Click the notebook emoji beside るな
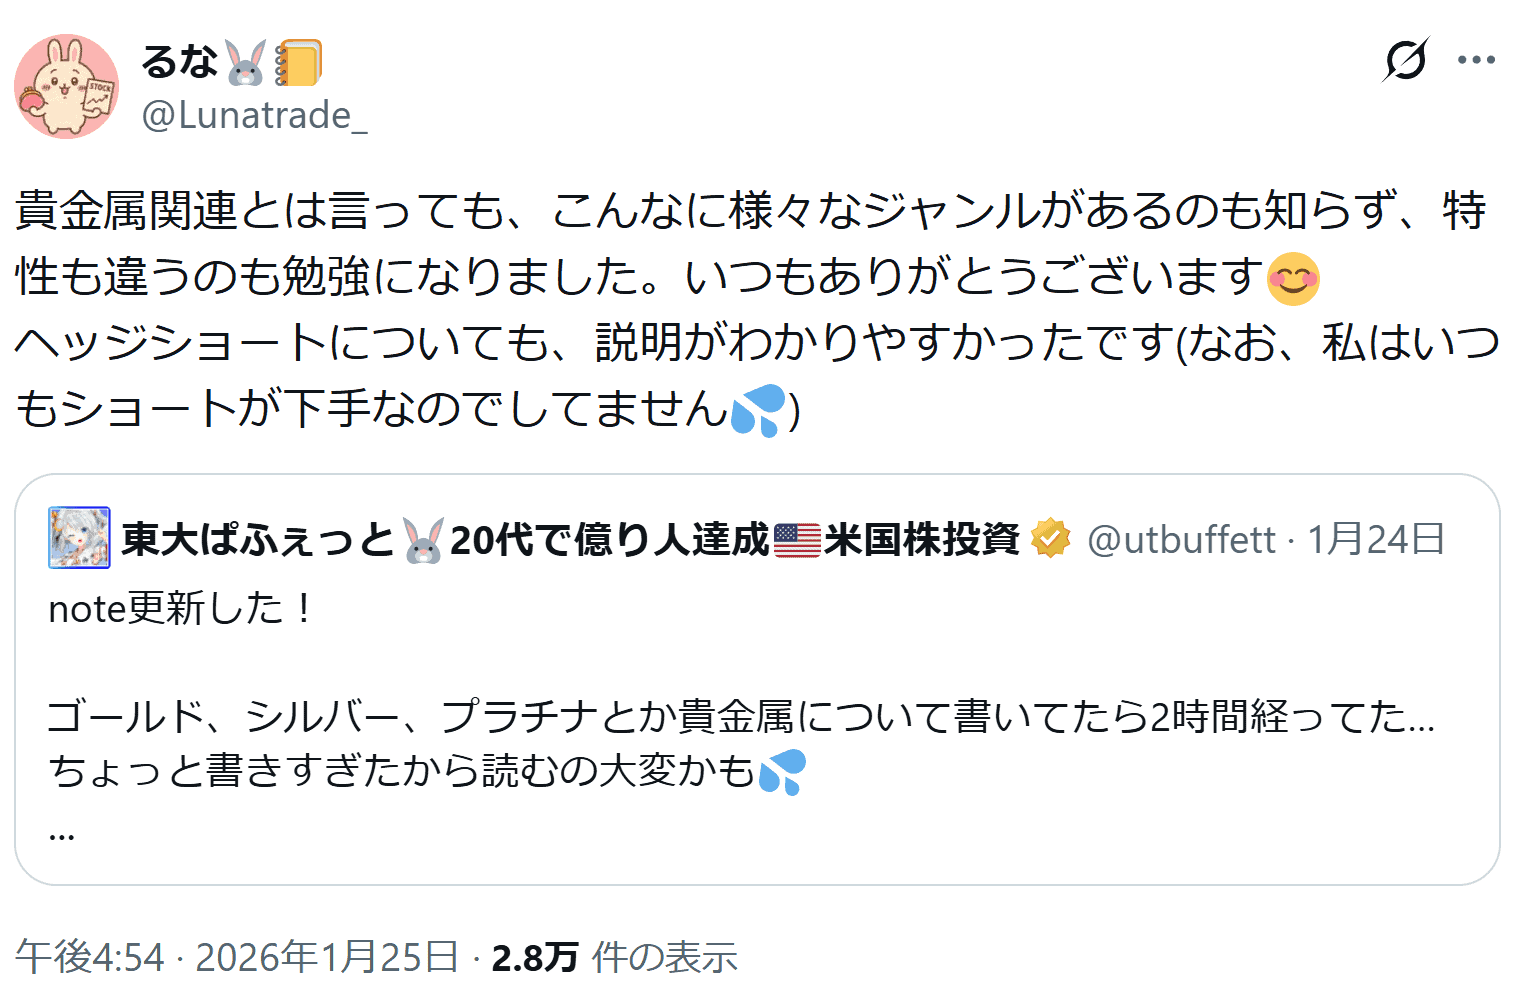 [x=298, y=63]
